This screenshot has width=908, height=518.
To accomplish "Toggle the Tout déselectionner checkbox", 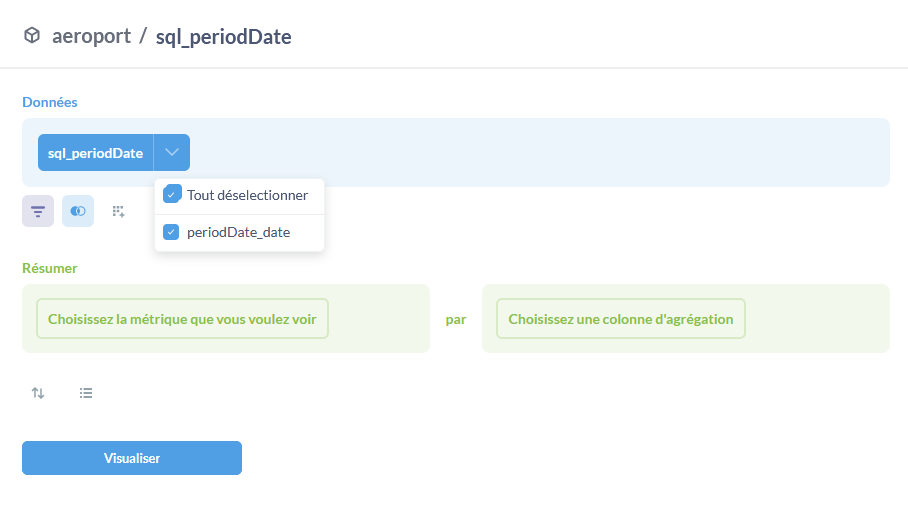I will [x=171, y=194].
